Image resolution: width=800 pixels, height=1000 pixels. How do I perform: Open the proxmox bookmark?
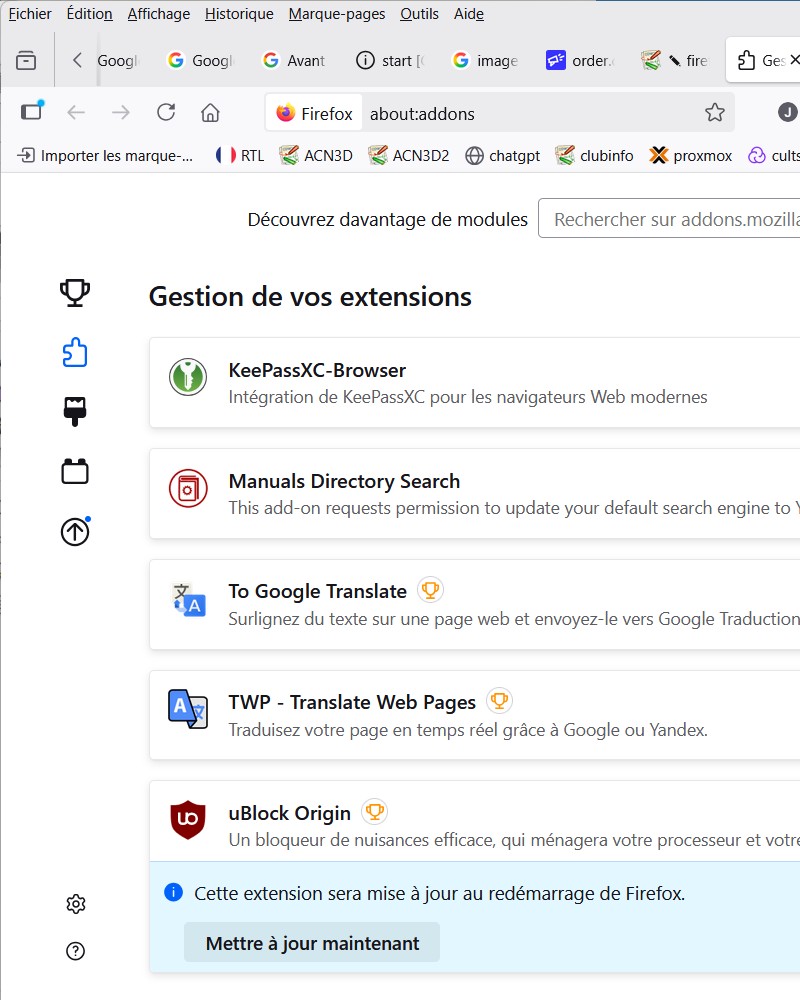[691, 156]
